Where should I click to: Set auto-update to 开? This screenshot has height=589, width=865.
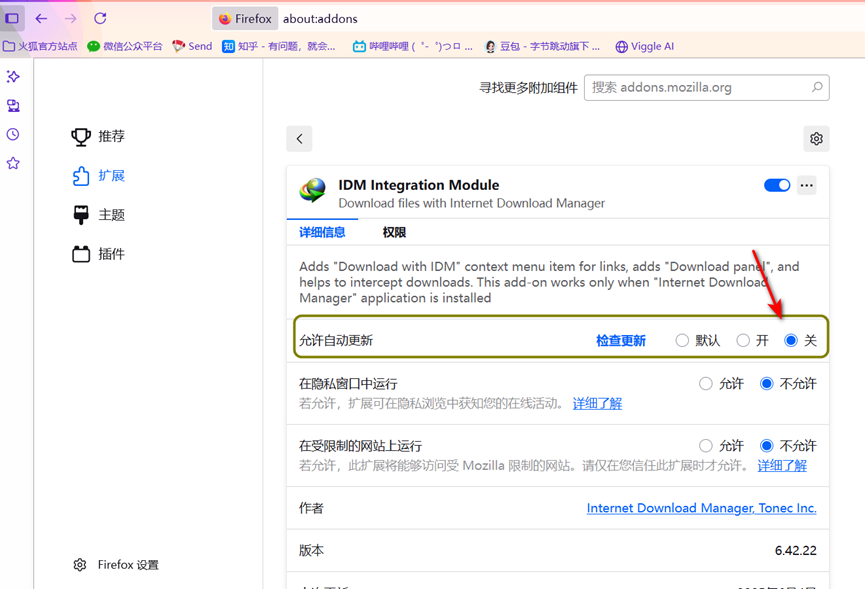coord(743,340)
